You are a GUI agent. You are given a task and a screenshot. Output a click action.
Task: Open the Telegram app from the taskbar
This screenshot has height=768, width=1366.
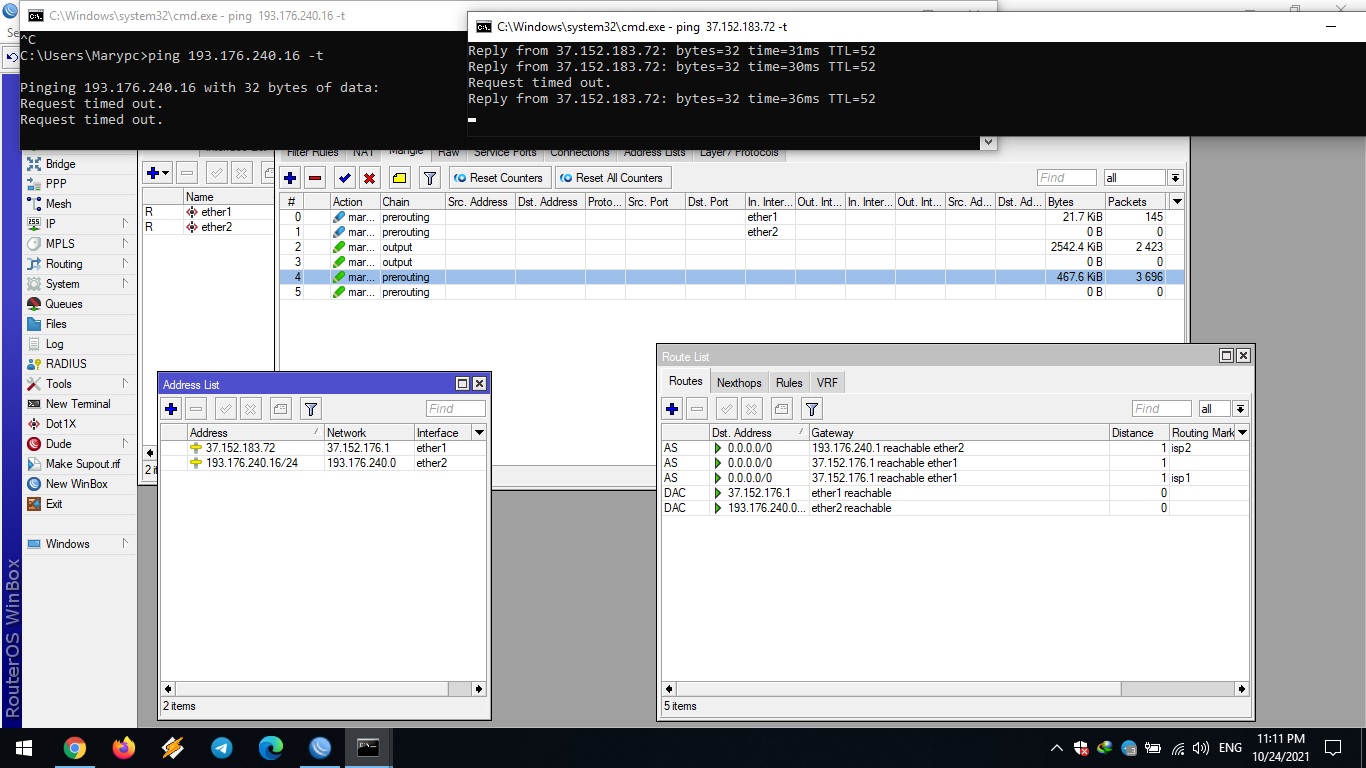(222, 748)
